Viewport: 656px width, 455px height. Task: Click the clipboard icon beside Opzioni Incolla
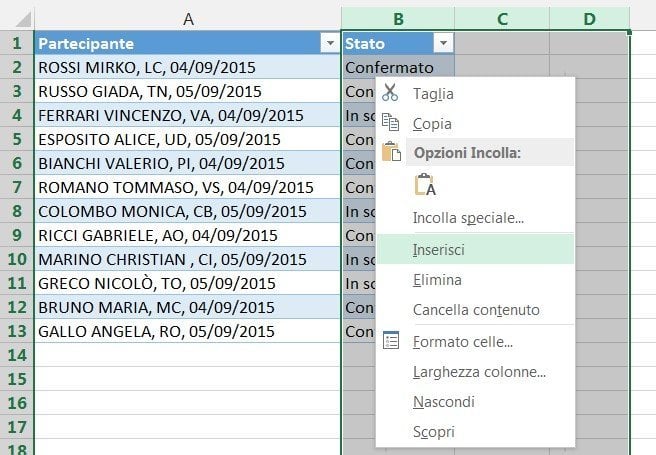391,151
